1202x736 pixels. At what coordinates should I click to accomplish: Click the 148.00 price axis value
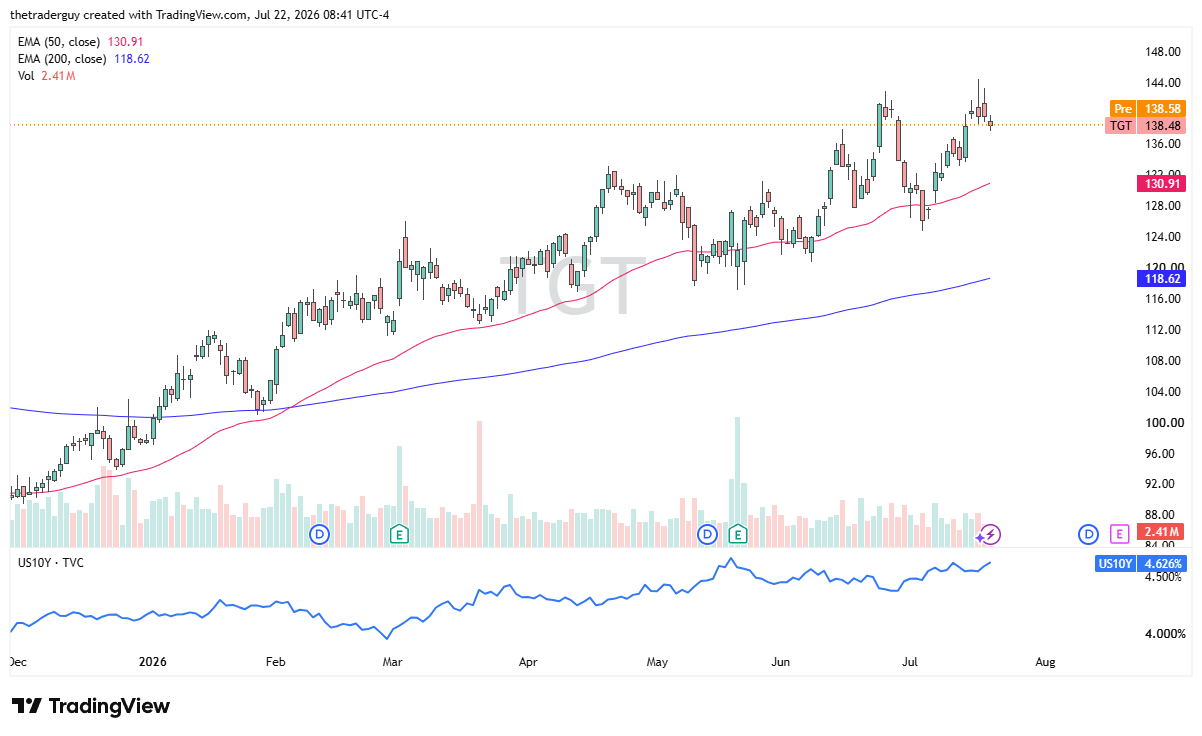(x=1164, y=52)
